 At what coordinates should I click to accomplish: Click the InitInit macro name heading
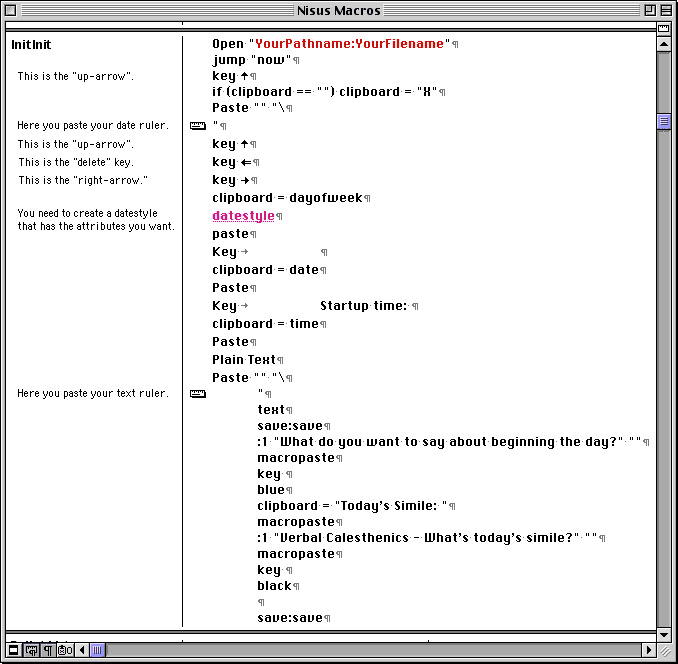point(31,45)
